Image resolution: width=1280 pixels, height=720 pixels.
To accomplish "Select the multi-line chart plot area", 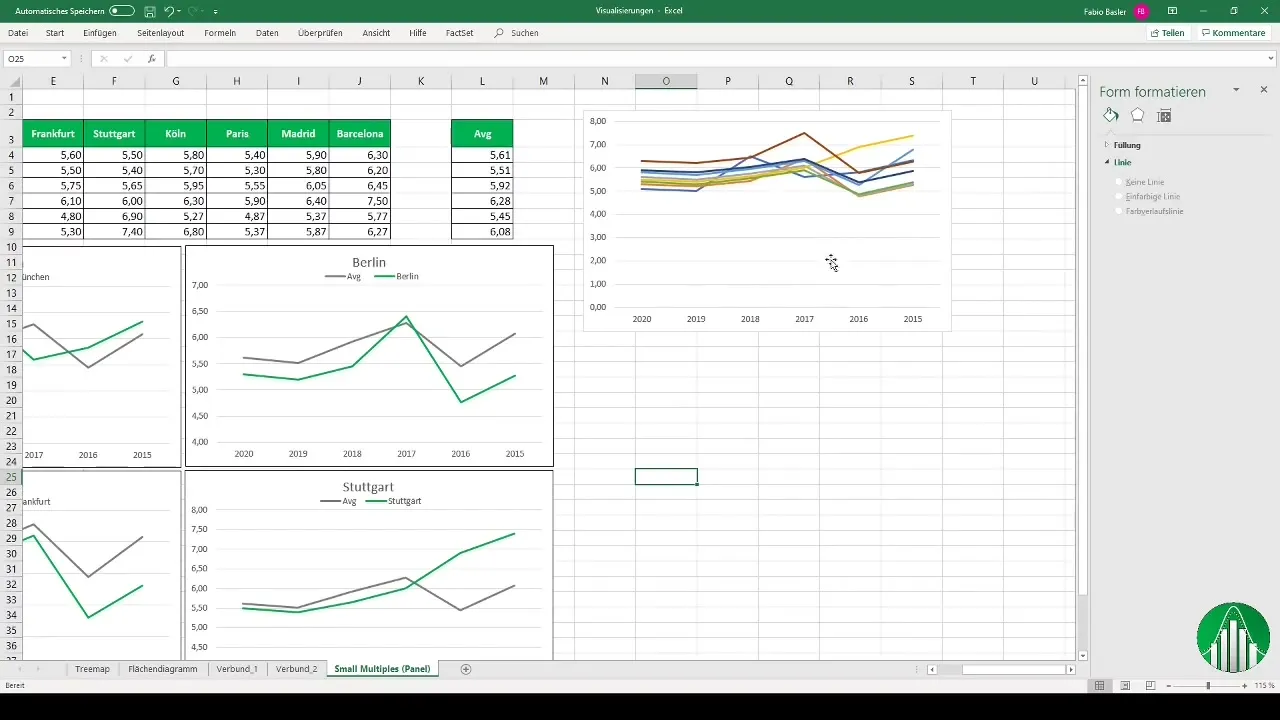I will (x=778, y=214).
